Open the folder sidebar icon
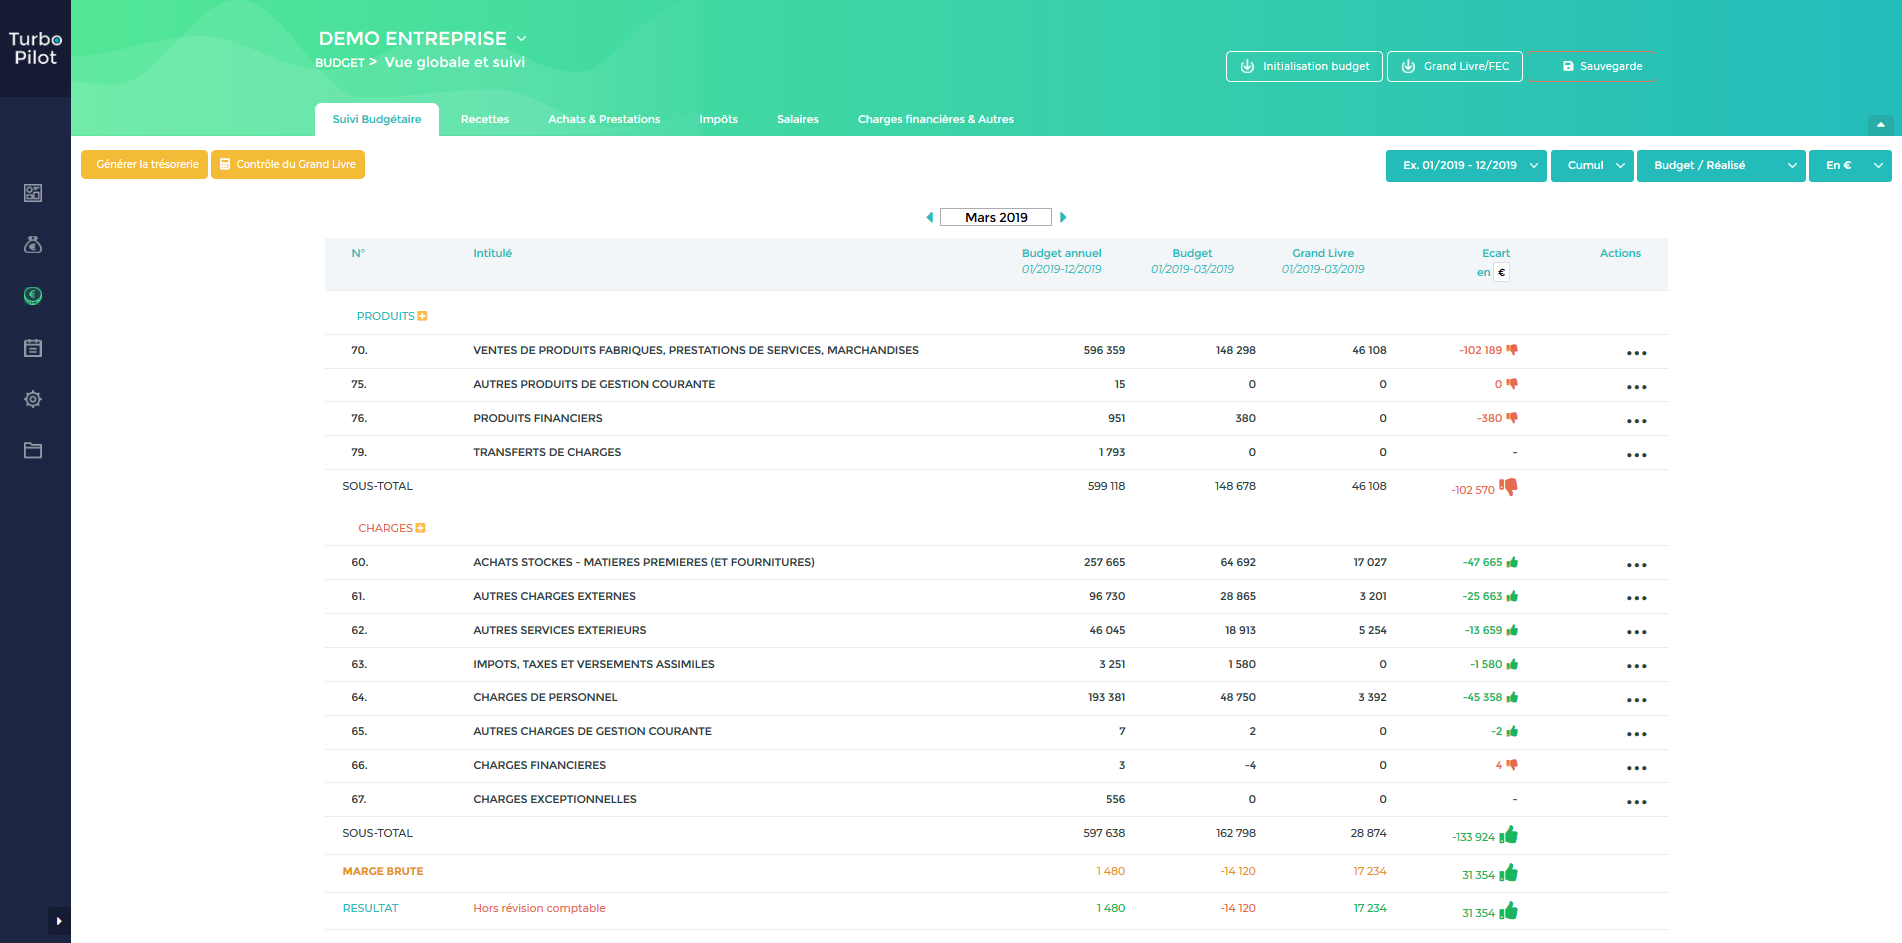The width and height of the screenshot is (1902, 943). pos(33,450)
